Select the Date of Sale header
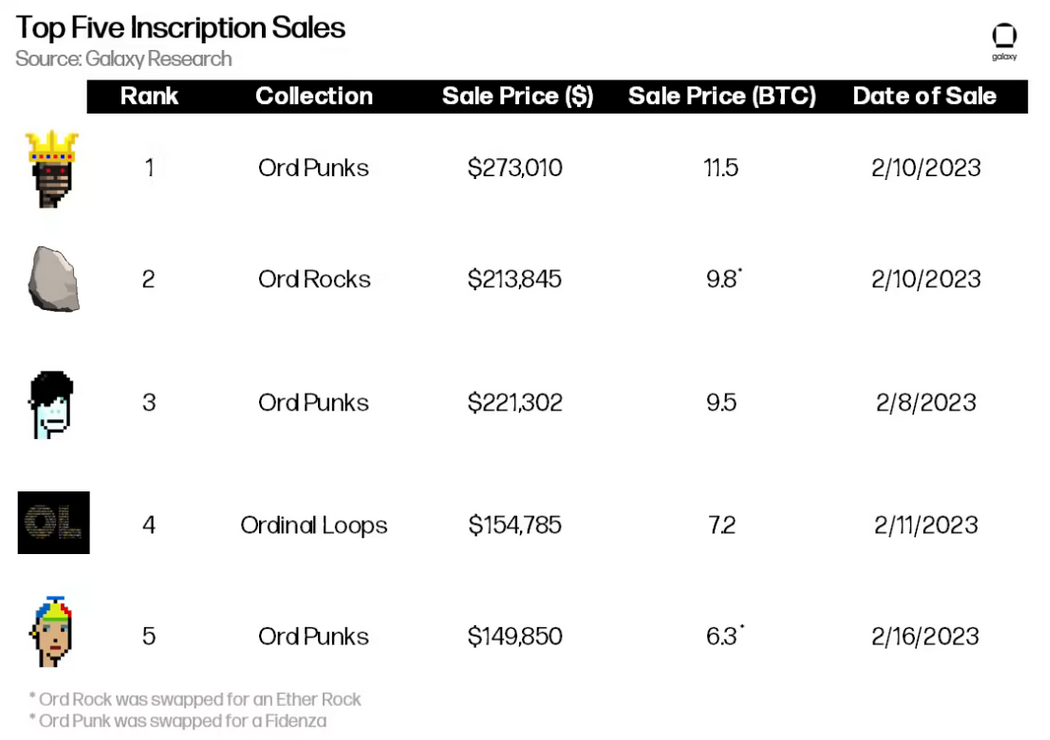 [x=925, y=96]
